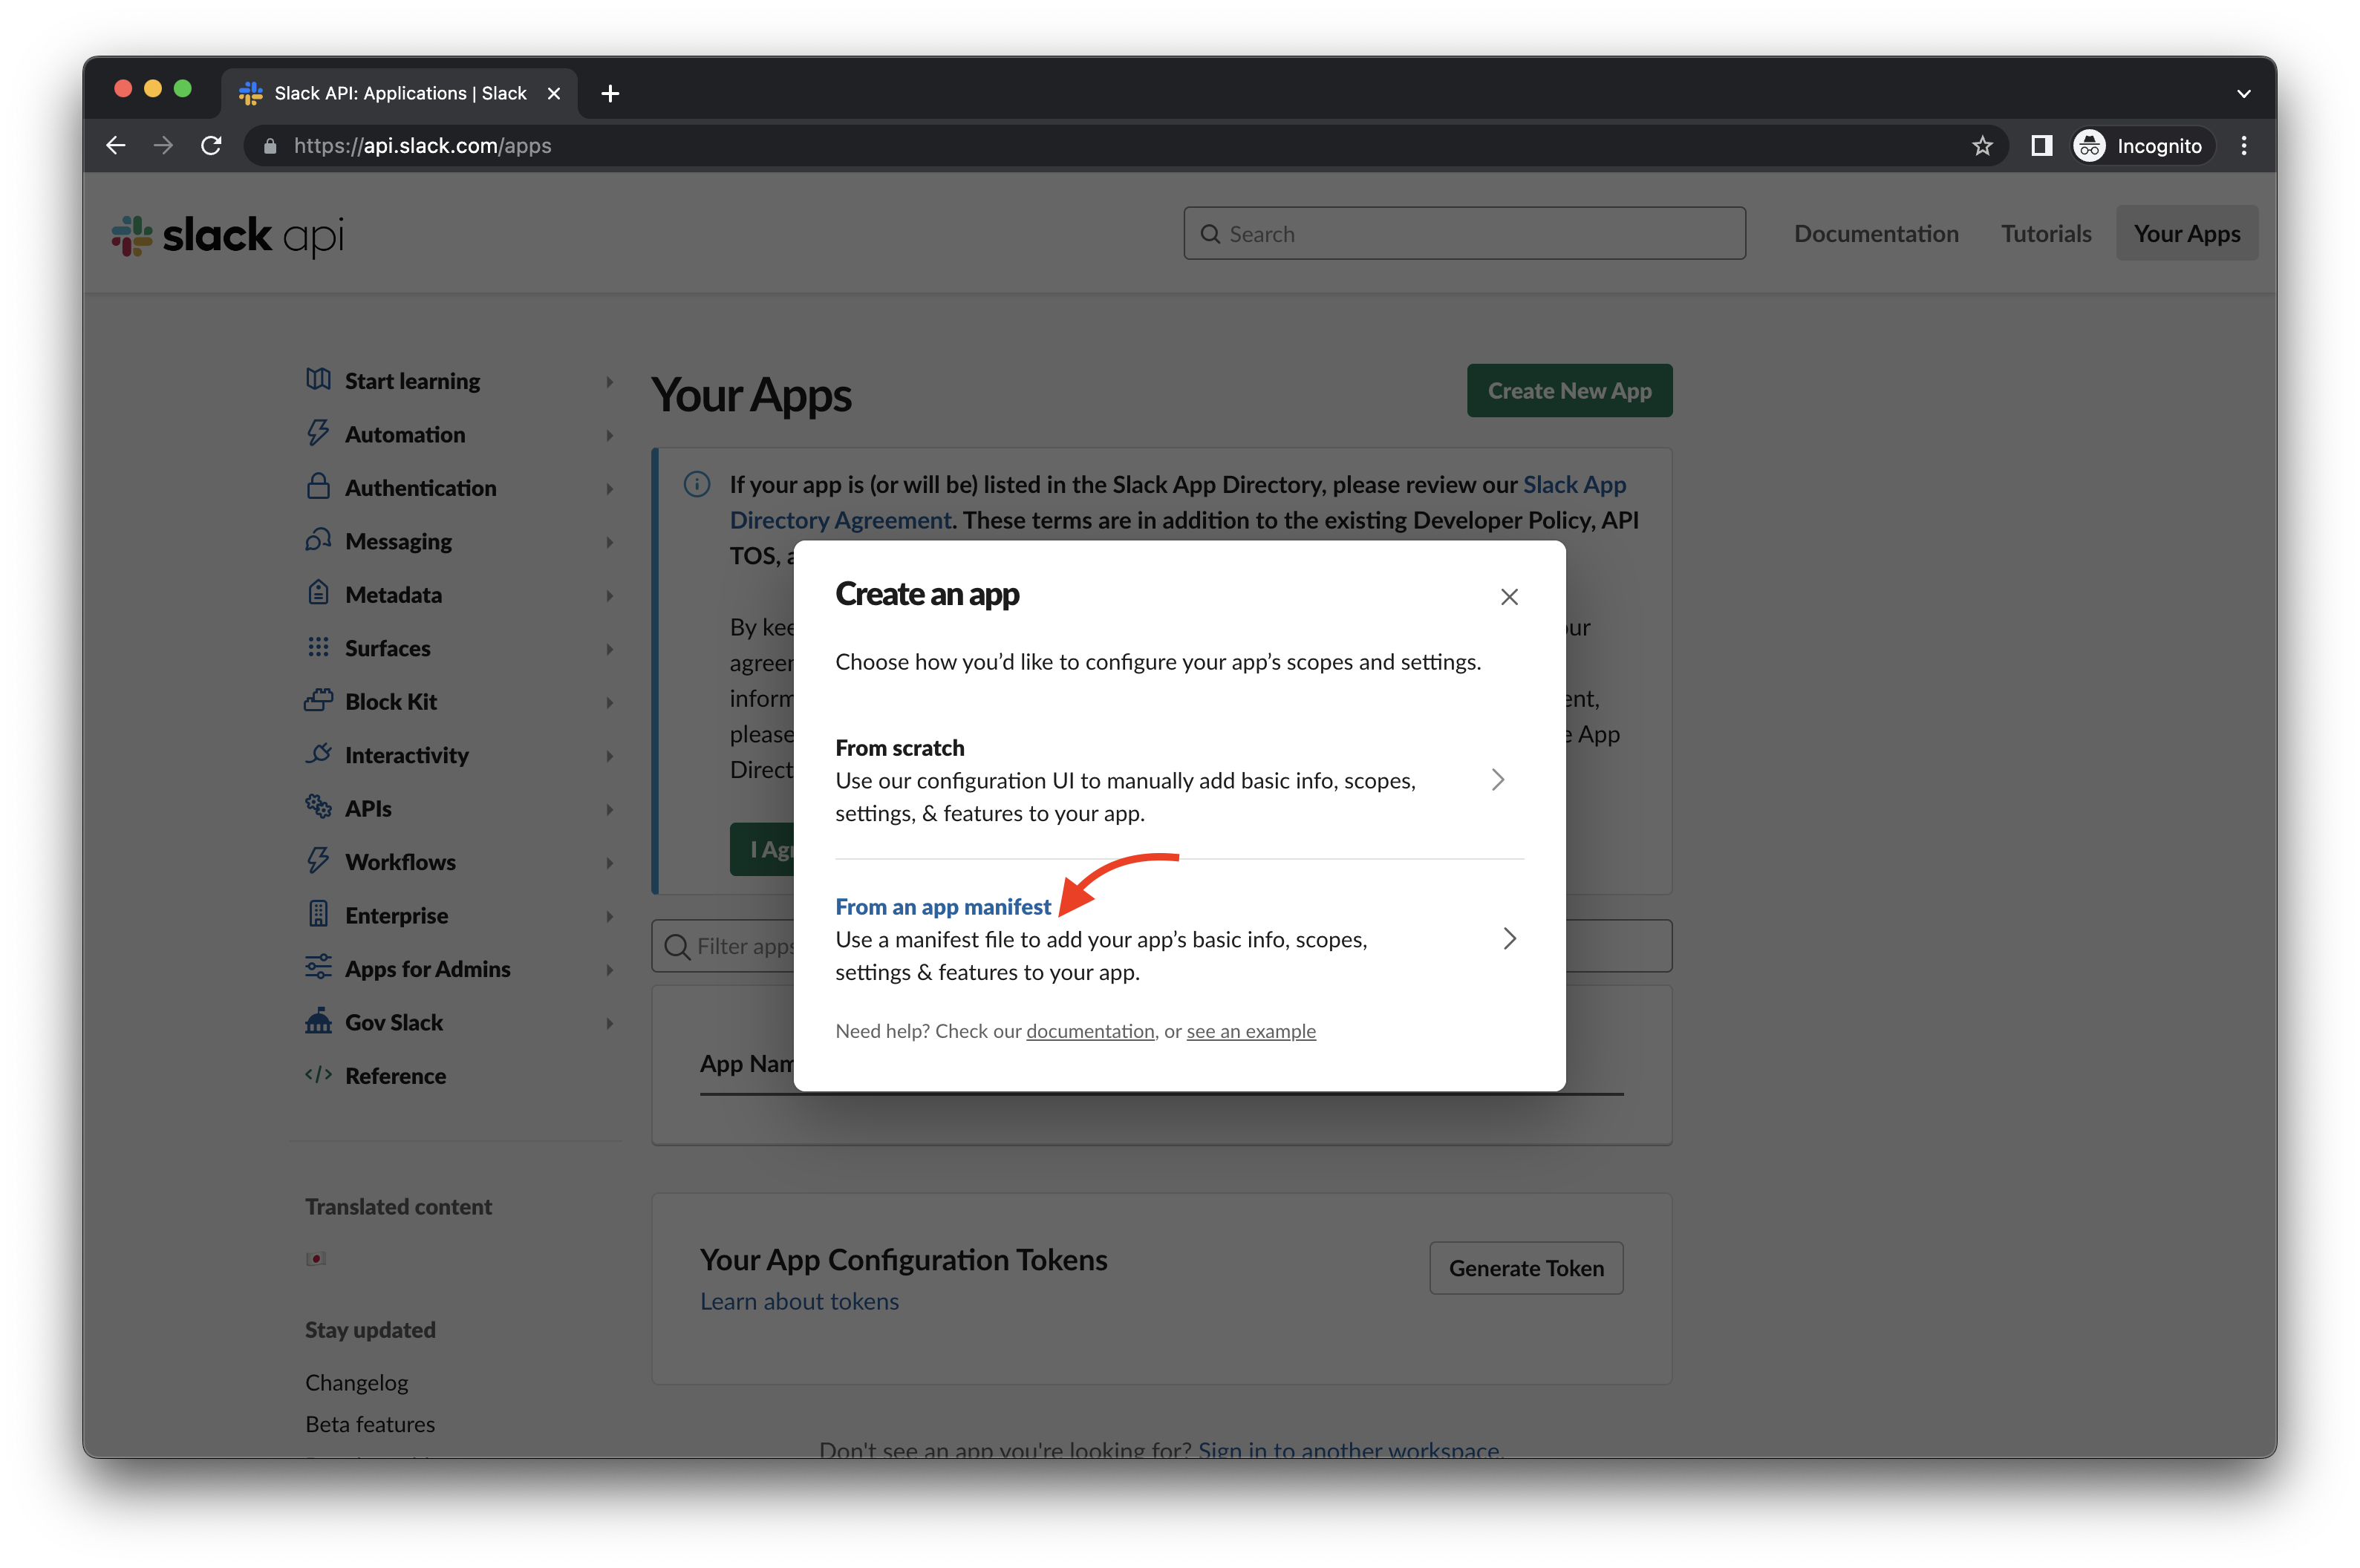Select From an app manifest link

tap(943, 906)
